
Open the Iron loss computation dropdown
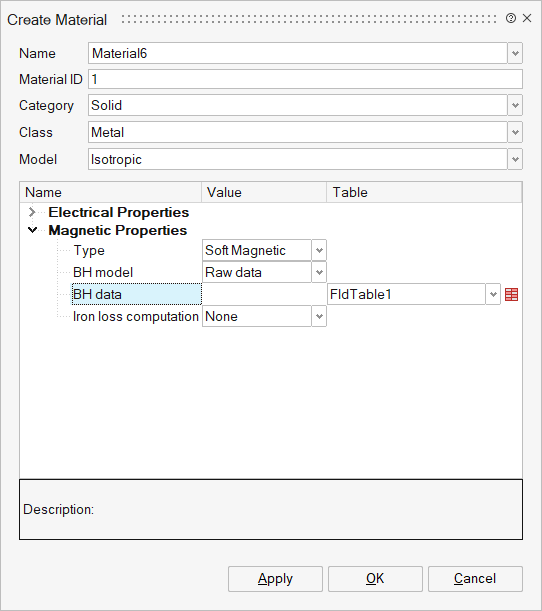(319, 316)
